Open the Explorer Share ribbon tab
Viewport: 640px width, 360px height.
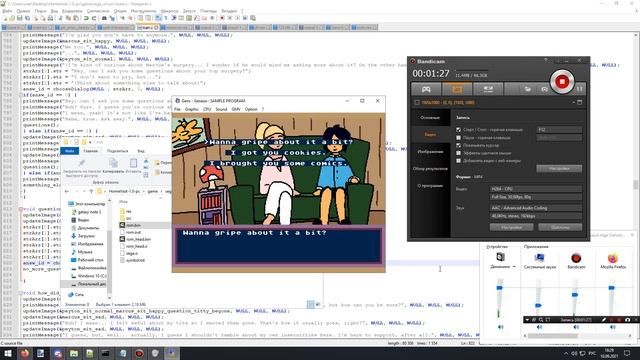pyautogui.click(x=117, y=151)
